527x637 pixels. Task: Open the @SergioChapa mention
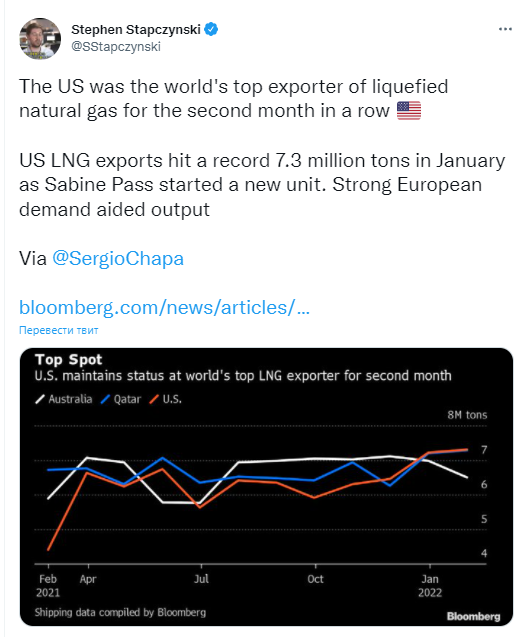pos(118,258)
